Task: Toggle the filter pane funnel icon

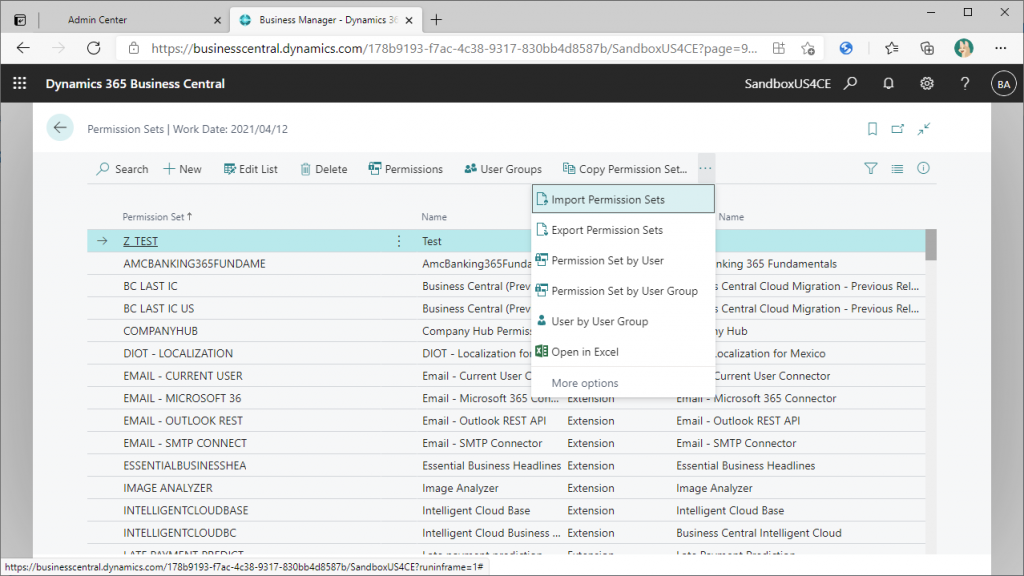Action: coord(871,168)
